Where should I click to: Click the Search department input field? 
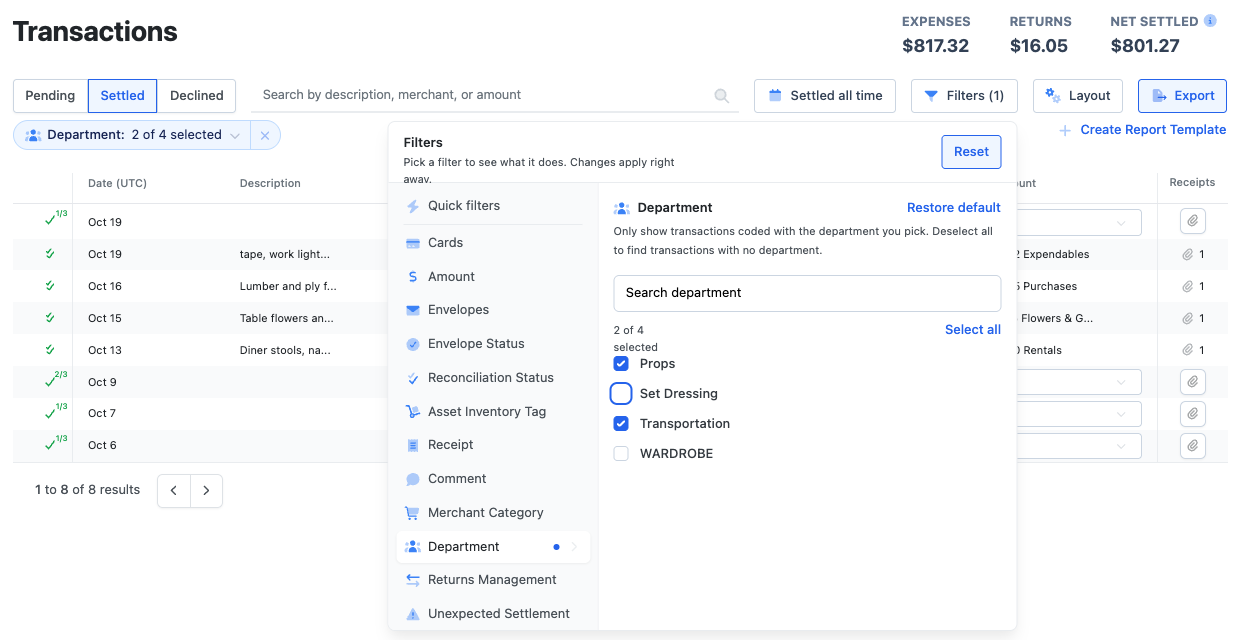coord(807,293)
